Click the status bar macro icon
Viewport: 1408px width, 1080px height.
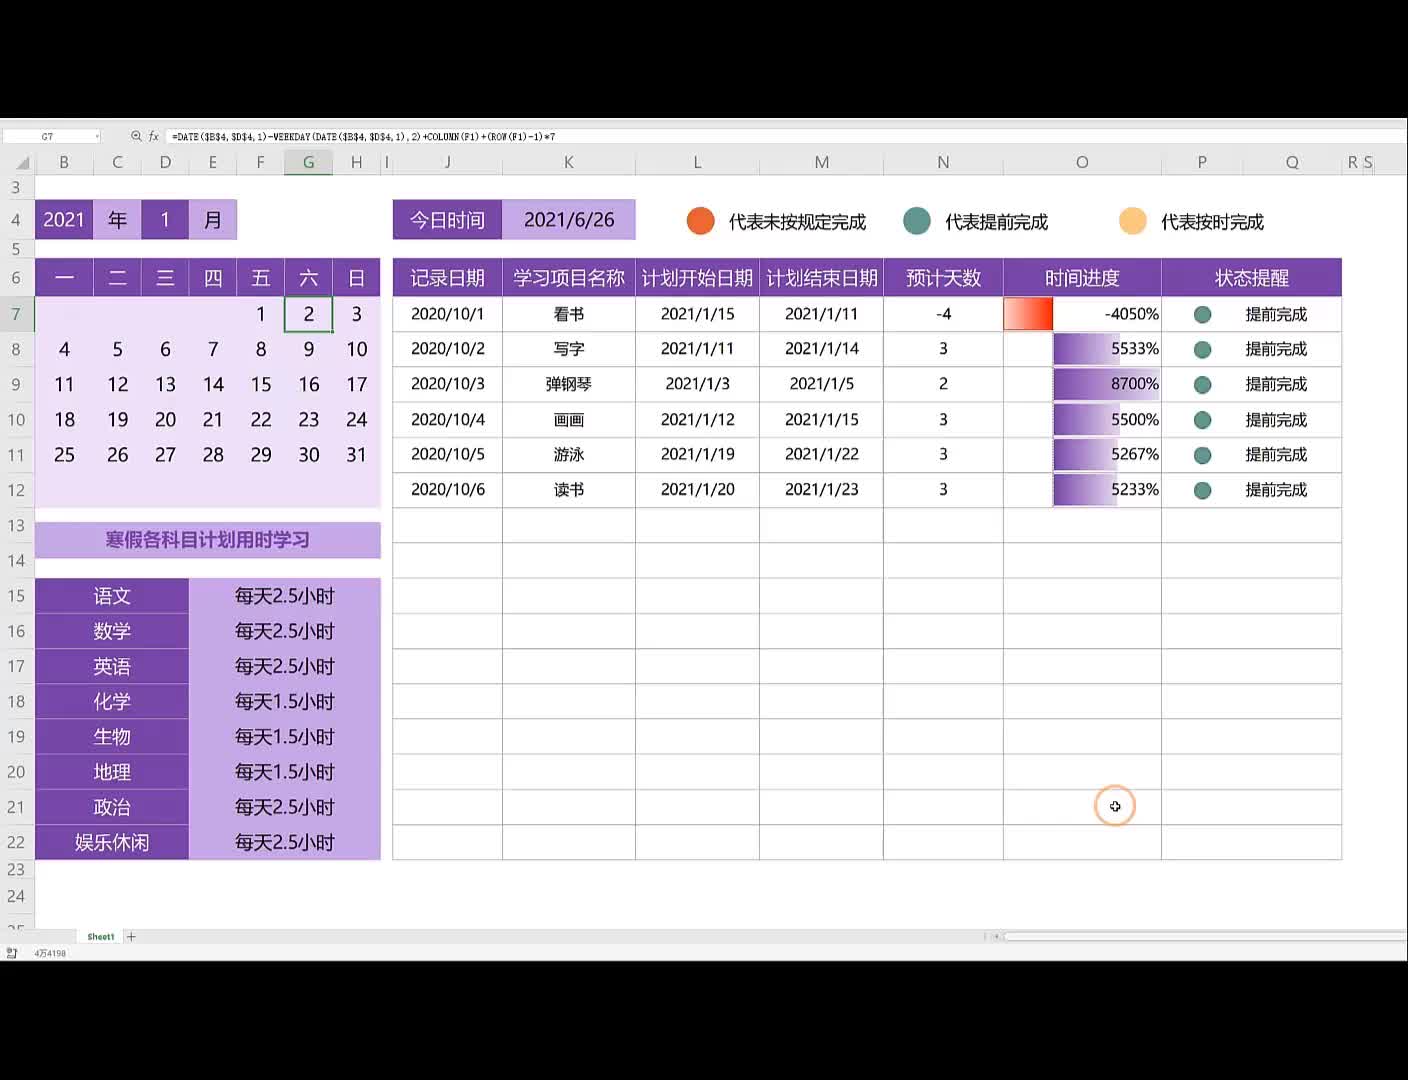click(12, 953)
